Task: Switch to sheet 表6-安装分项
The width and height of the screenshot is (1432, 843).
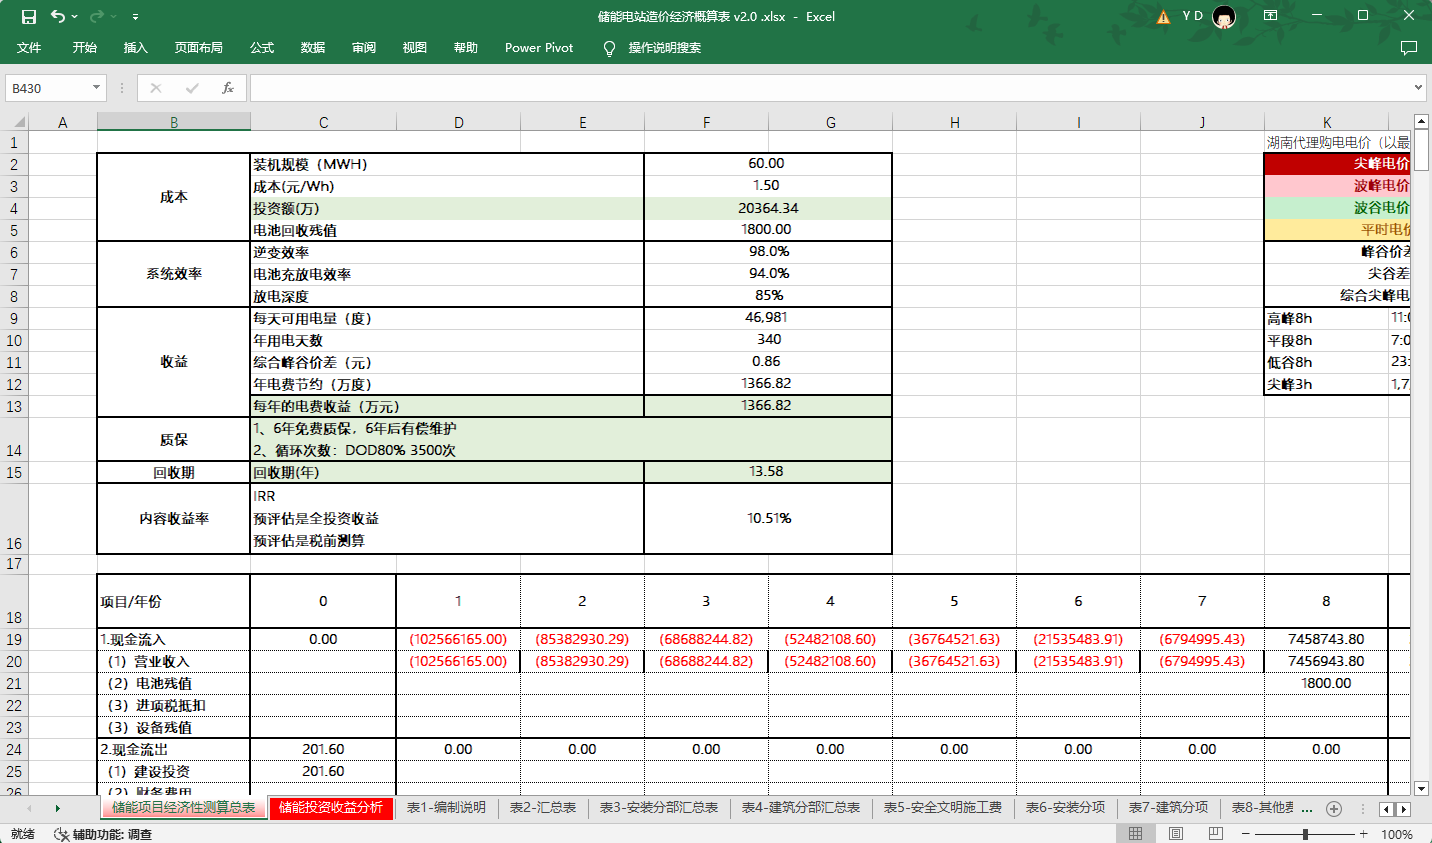Action: tap(1066, 808)
